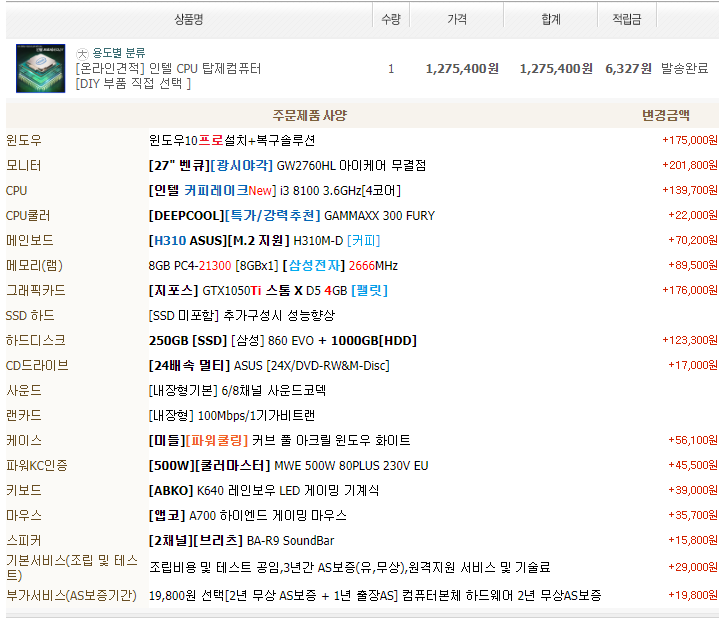Click the +176,000원 graphics card price
723x621 pixels.
(690, 290)
